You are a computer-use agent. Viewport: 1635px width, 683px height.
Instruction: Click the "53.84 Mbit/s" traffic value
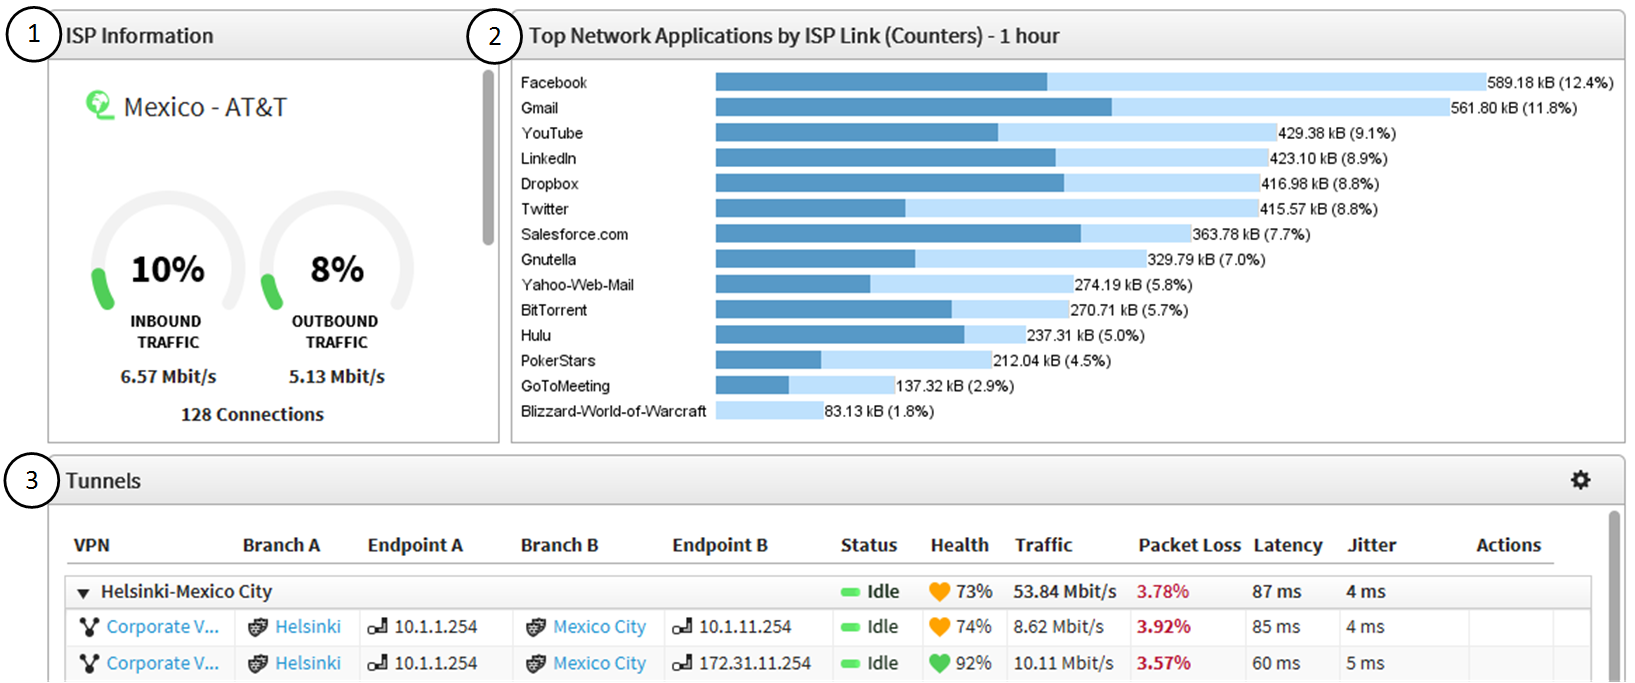[1065, 592]
